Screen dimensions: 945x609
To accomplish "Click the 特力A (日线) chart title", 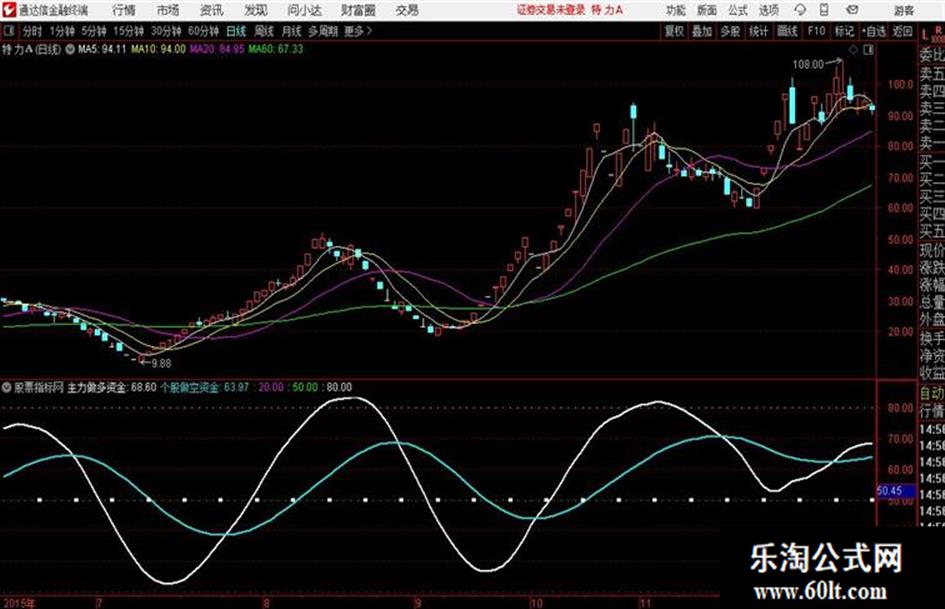I will (x=31, y=49).
